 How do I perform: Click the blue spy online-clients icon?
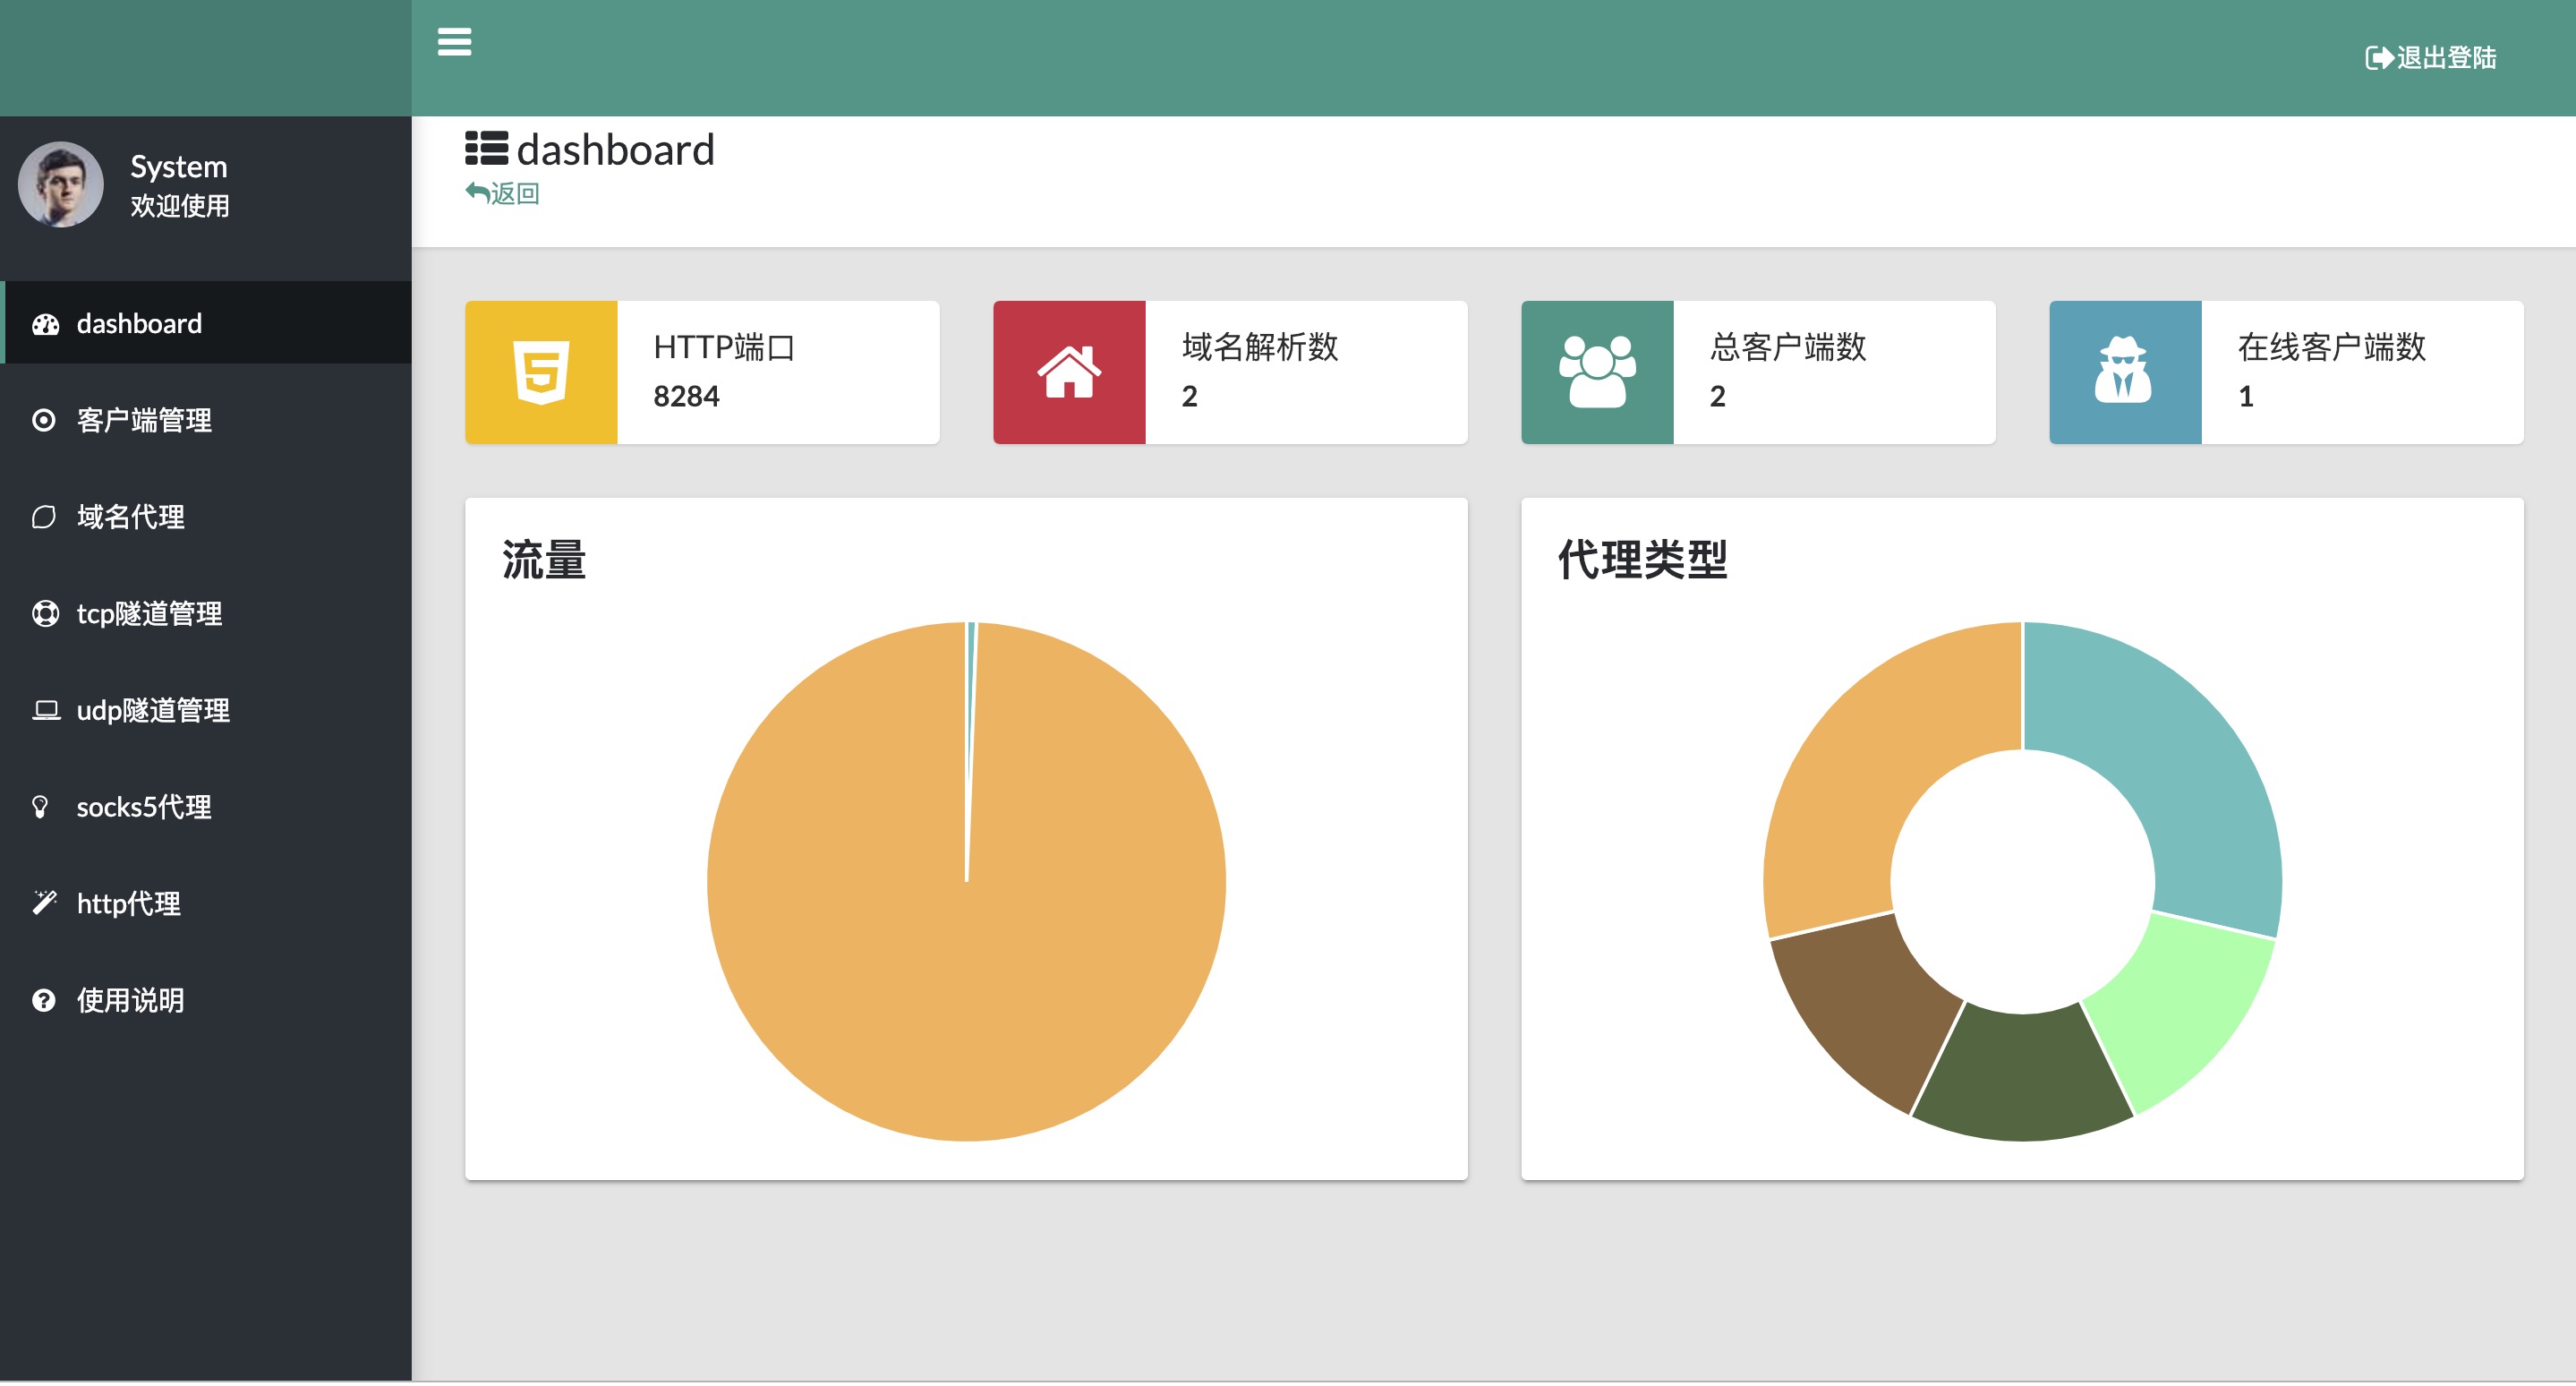(x=2124, y=372)
